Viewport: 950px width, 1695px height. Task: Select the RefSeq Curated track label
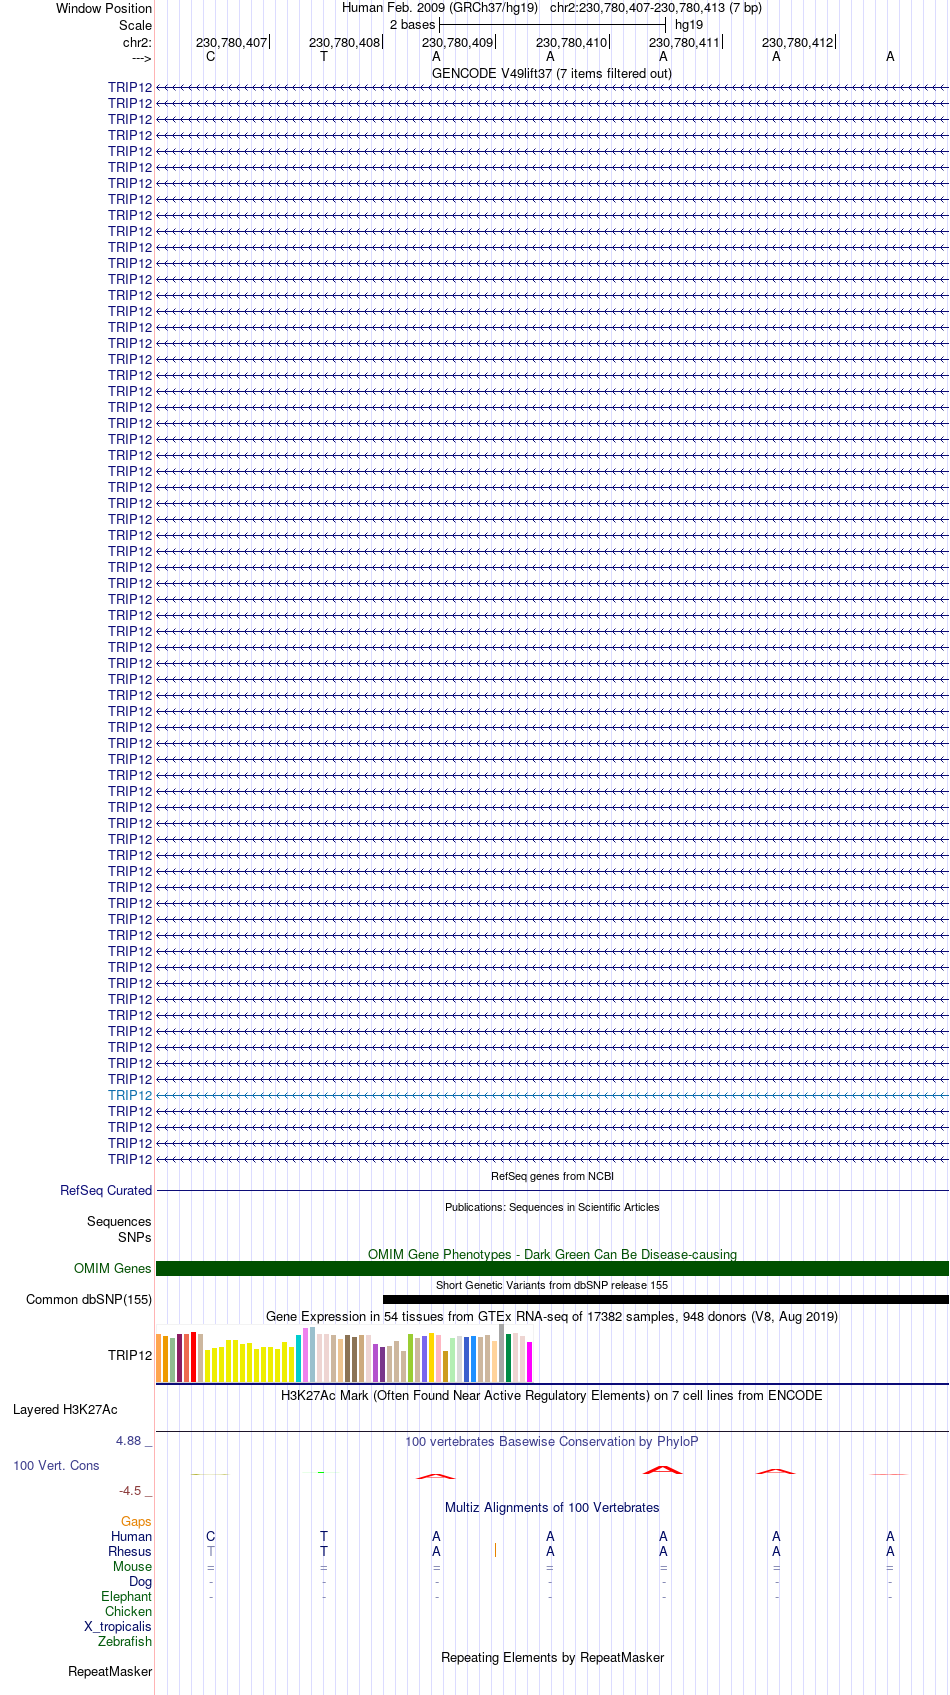click(x=106, y=1190)
